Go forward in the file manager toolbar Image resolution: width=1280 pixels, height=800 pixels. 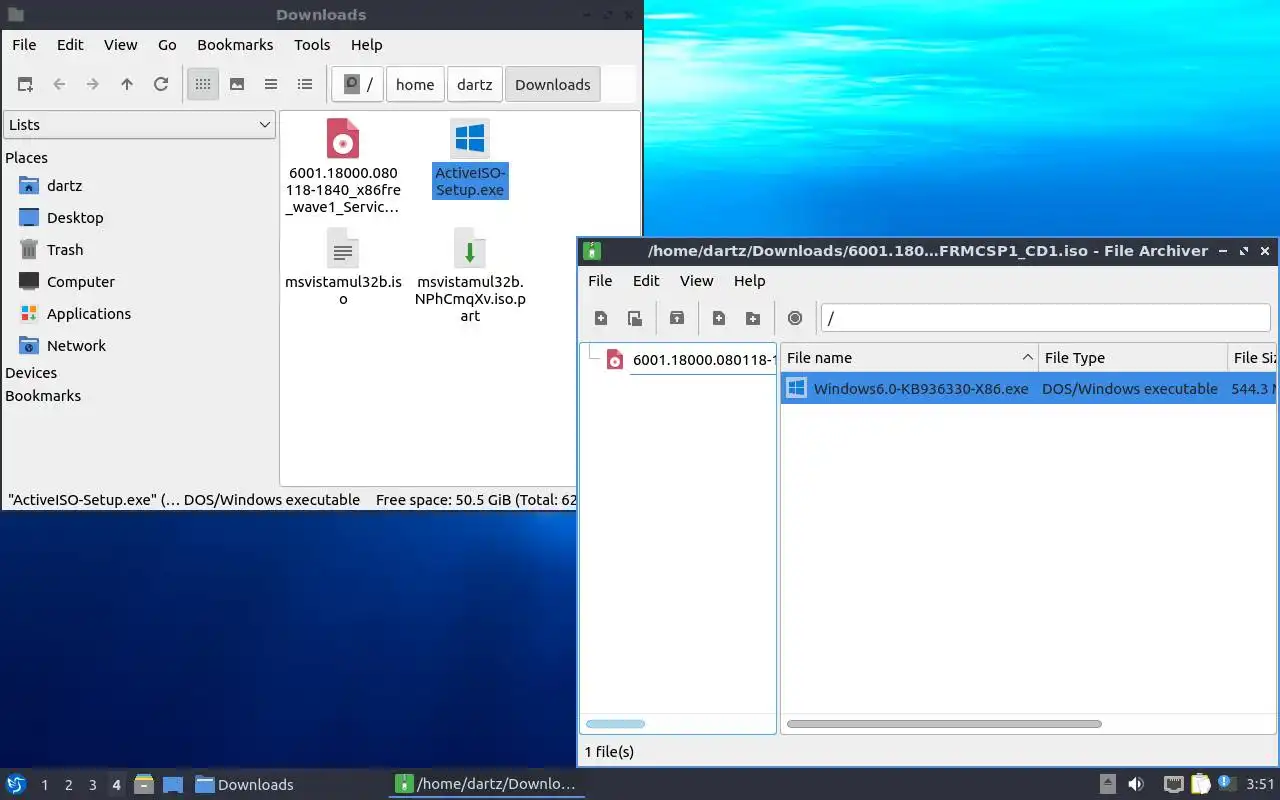[93, 84]
